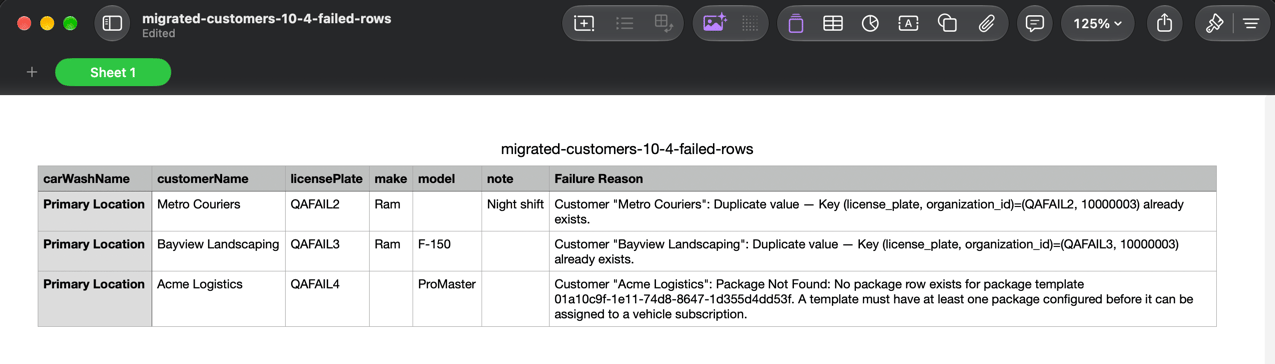Select the QAFAIL2 license plate cell
This screenshot has height=364, width=1275.
point(328,211)
